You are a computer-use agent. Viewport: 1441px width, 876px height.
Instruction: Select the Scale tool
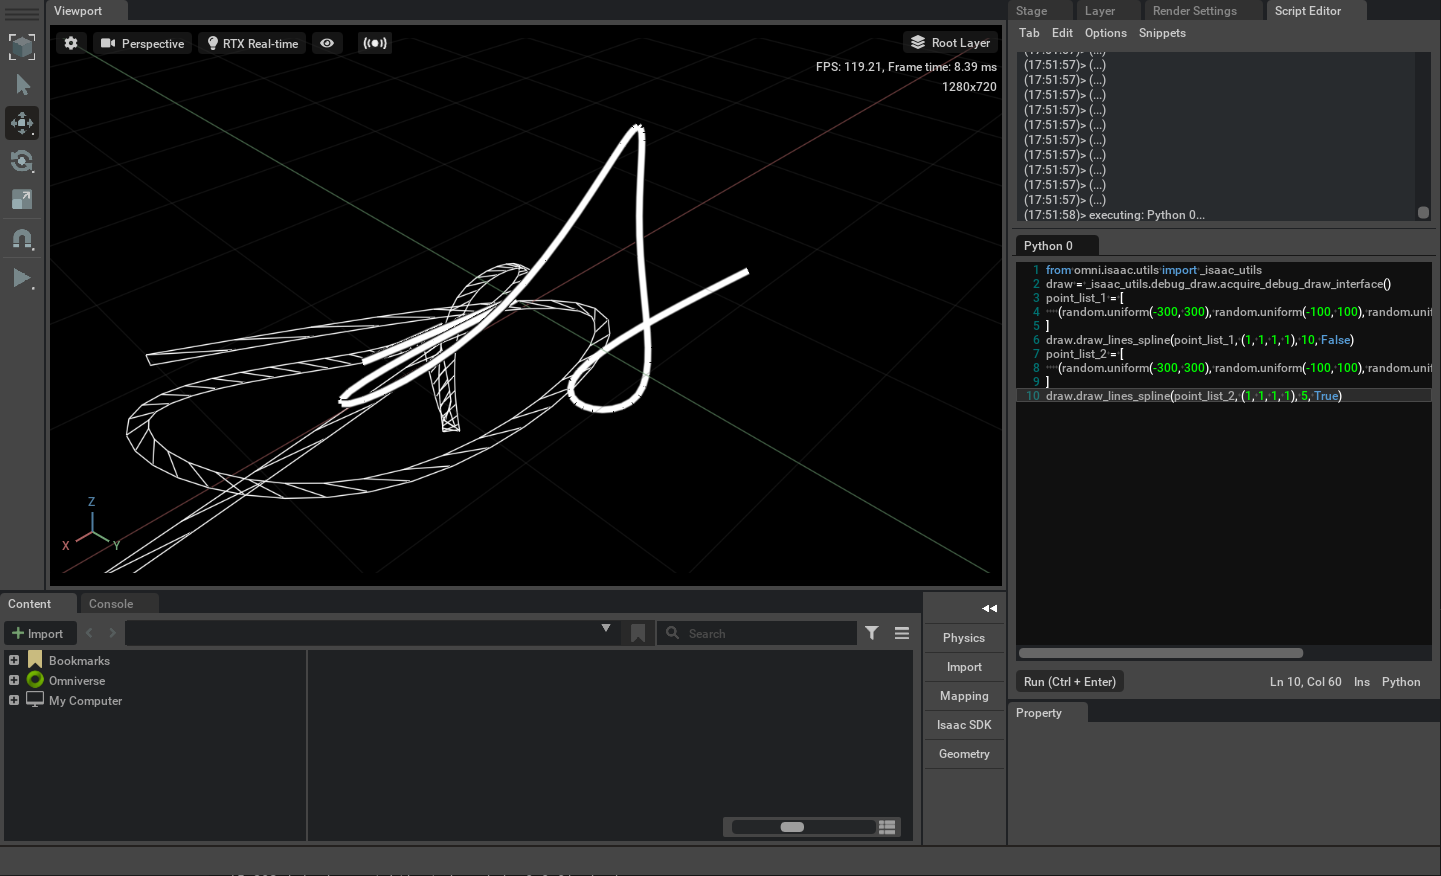(x=22, y=199)
